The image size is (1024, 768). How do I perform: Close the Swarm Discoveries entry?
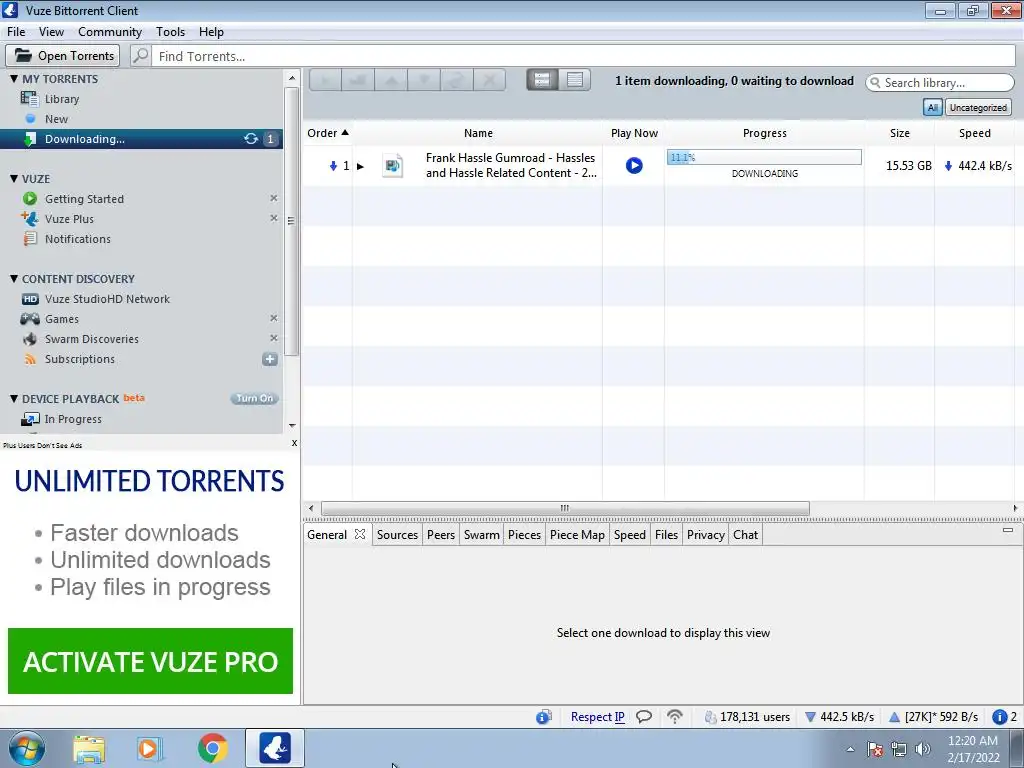coord(274,338)
